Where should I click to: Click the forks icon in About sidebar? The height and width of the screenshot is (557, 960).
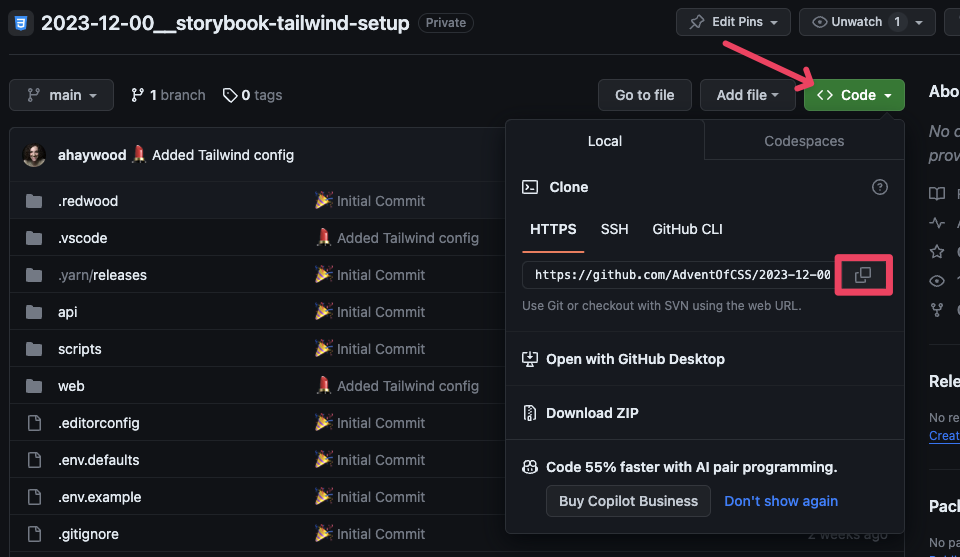coord(937,310)
